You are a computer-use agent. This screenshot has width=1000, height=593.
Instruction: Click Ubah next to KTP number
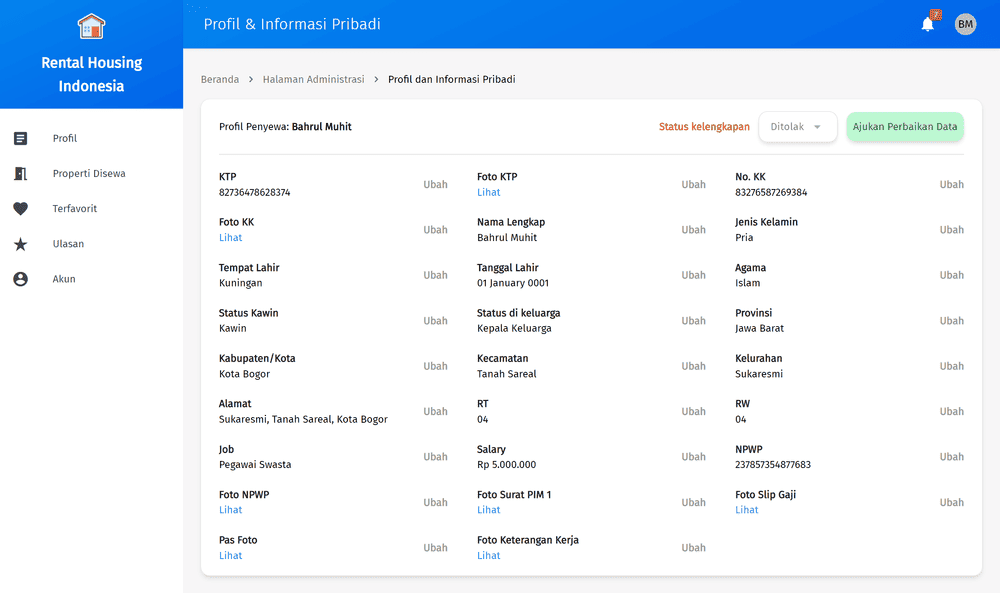[435, 185]
